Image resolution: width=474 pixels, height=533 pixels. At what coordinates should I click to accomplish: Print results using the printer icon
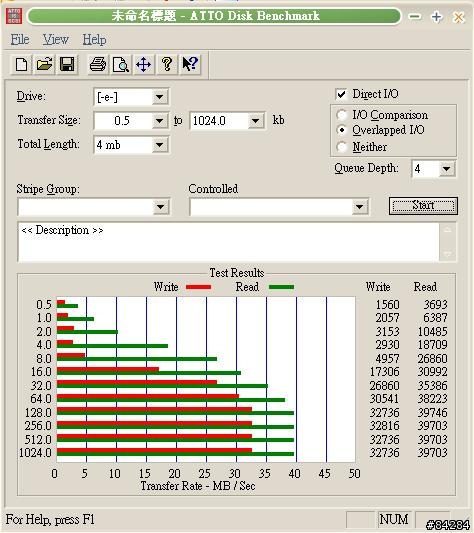click(x=98, y=64)
